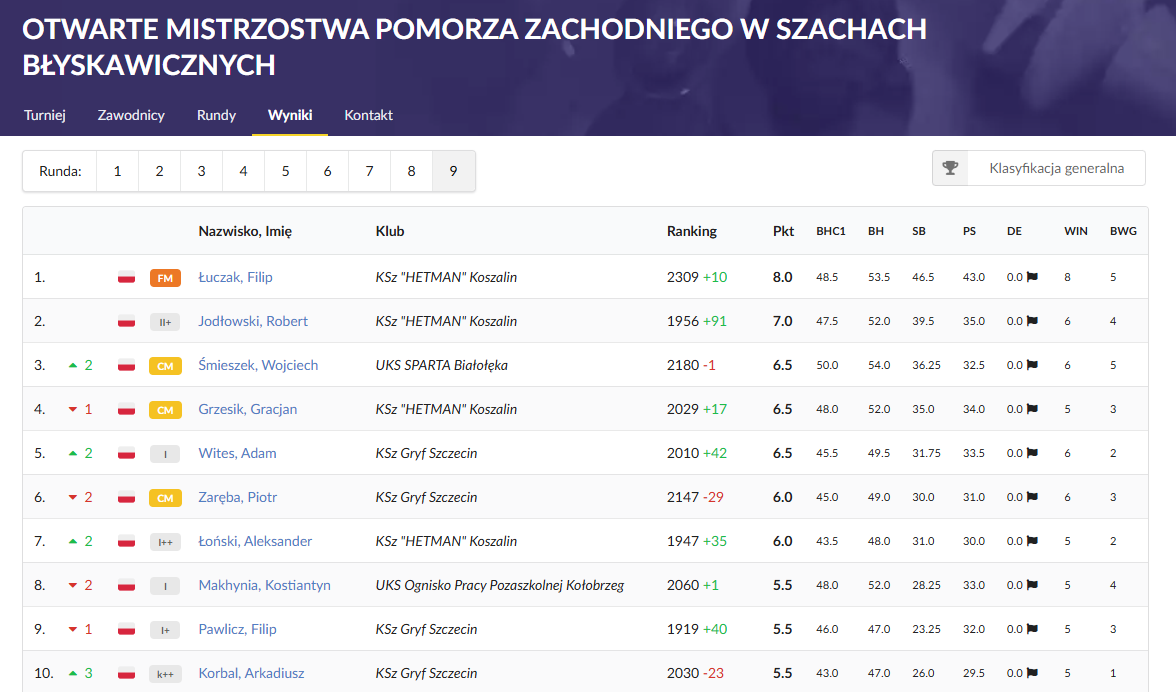Click the black flag icon in Grzesik's row
Image resolution: width=1176 pixels, height=692 pixels.
tap(1032, 409)
